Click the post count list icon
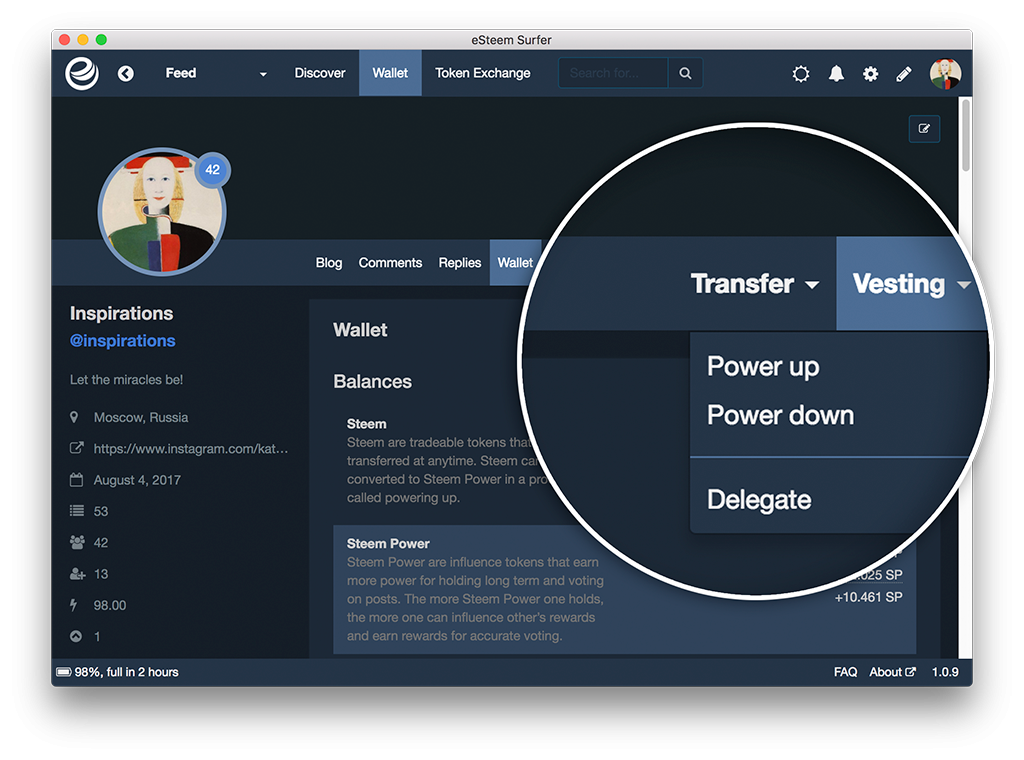1024x760 pixels. 76,511
